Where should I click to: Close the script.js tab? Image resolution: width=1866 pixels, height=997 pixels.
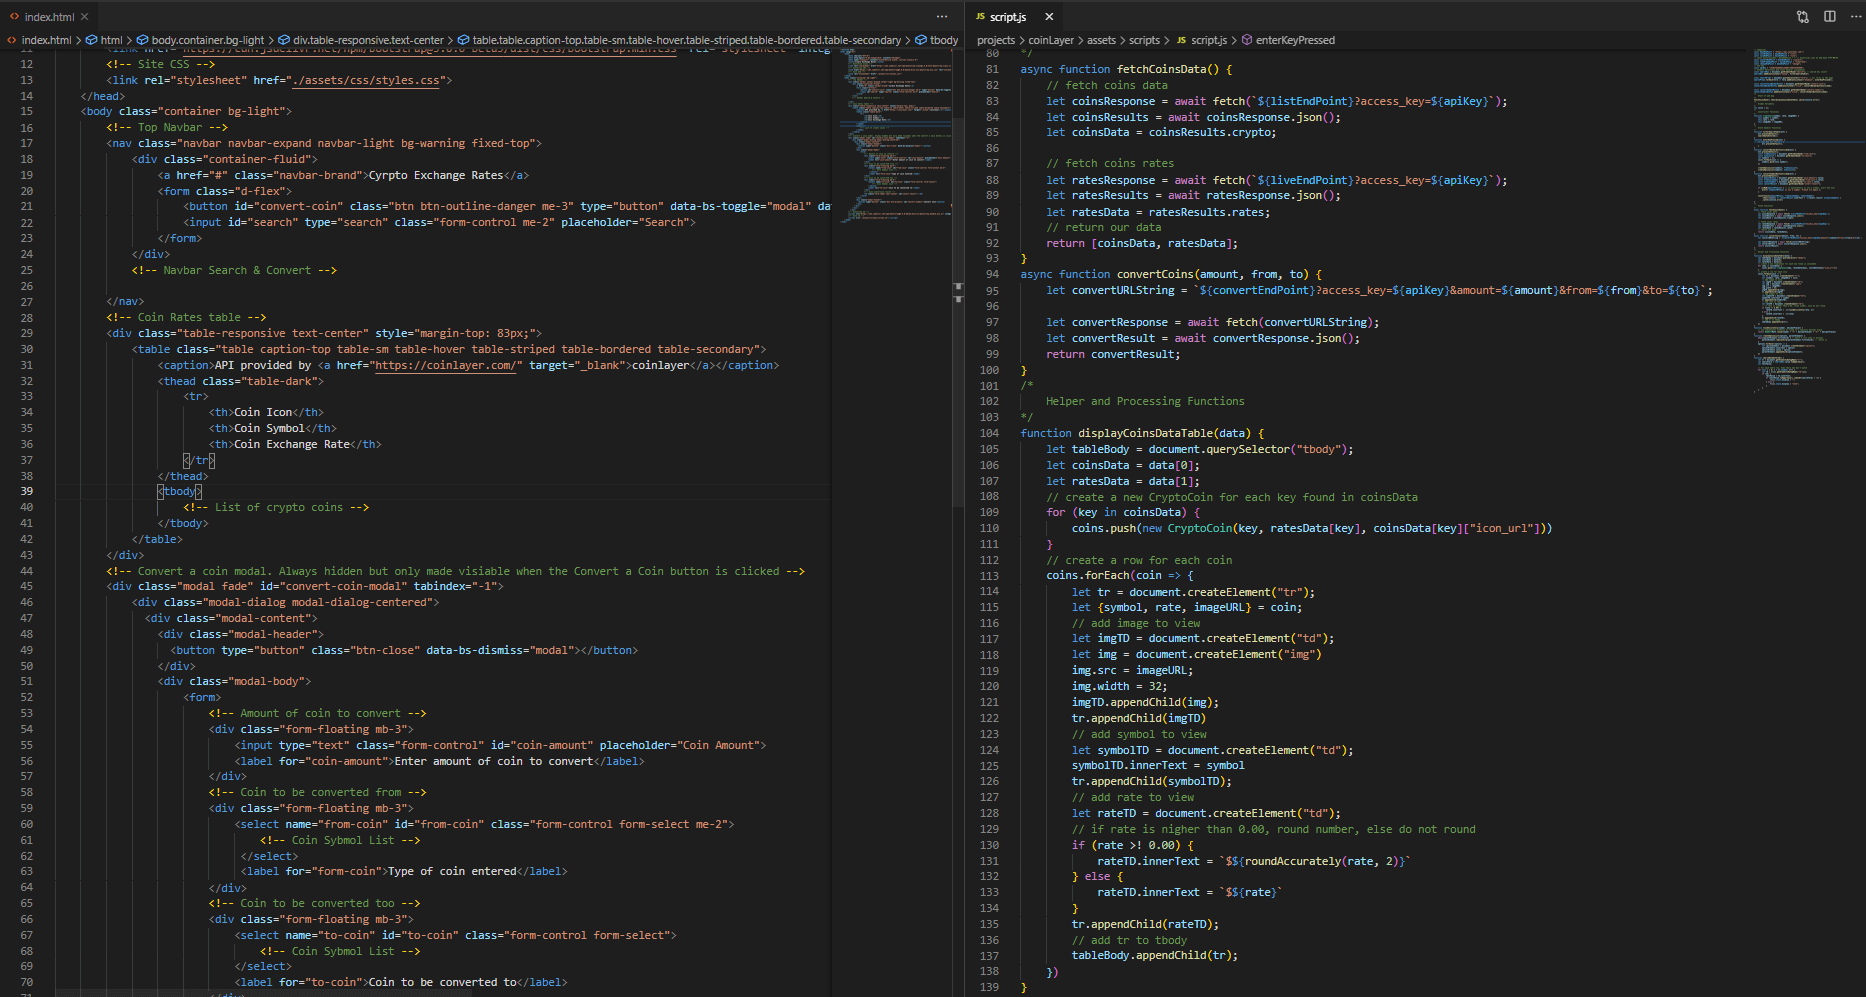1049,17
